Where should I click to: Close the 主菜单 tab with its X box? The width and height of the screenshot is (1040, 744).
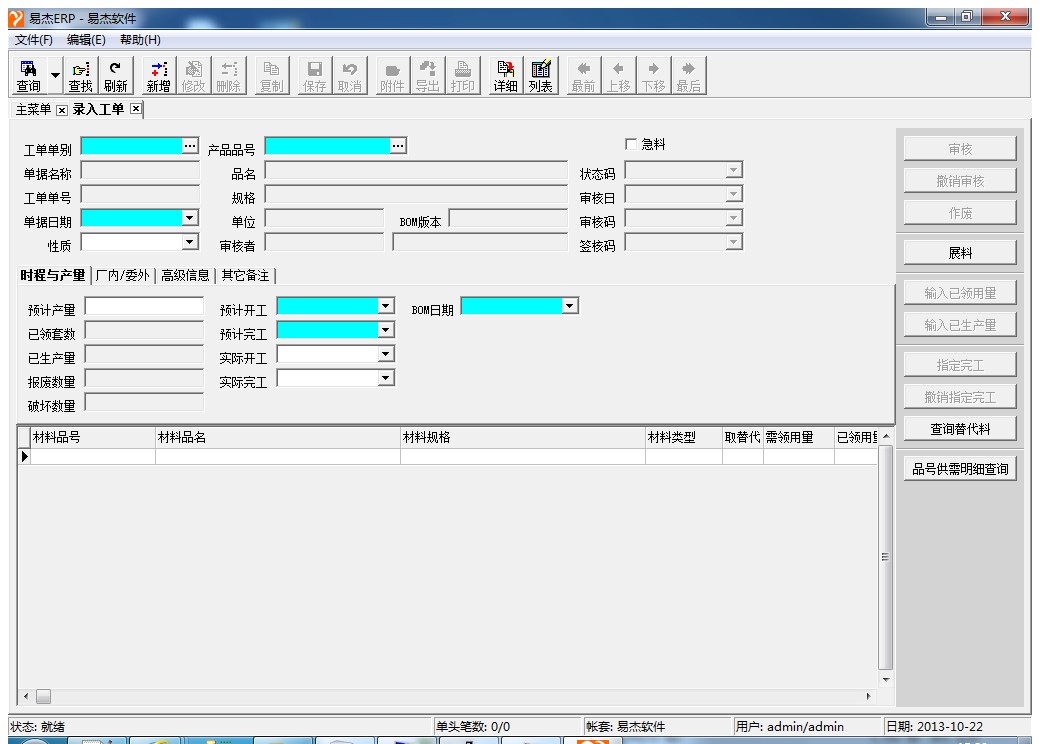61,109
